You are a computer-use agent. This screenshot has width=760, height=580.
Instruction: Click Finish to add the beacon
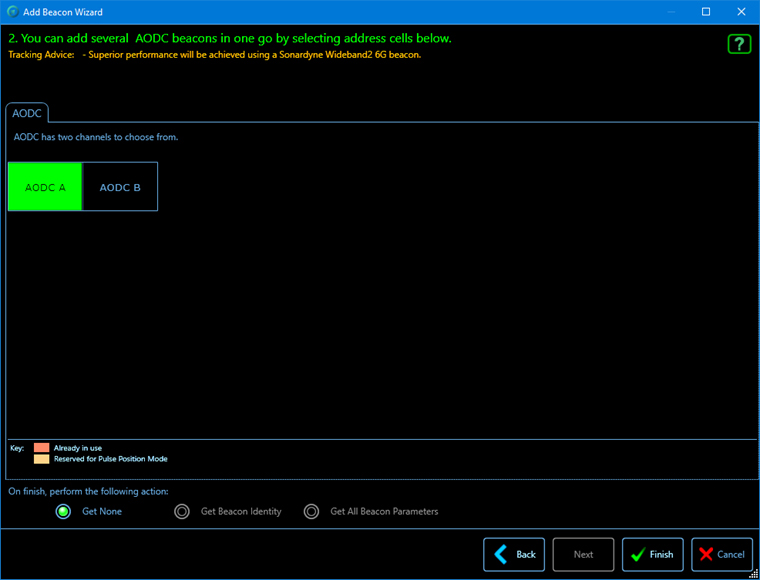652,554
